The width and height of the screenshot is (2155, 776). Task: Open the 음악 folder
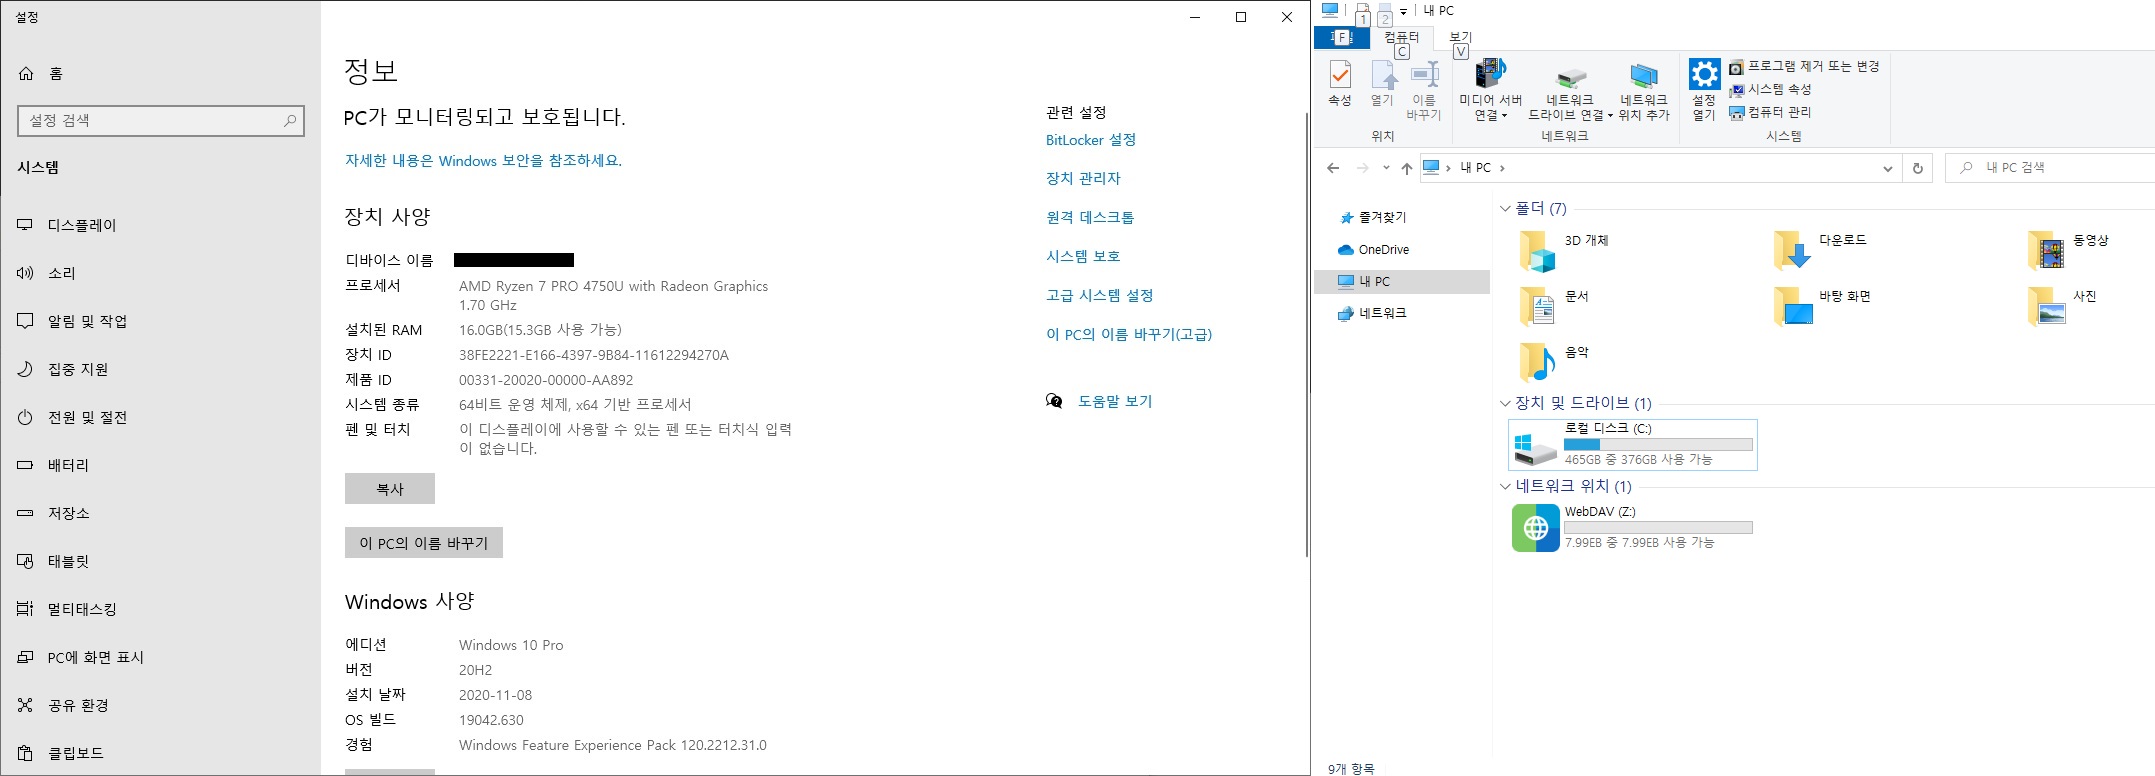1554,362
